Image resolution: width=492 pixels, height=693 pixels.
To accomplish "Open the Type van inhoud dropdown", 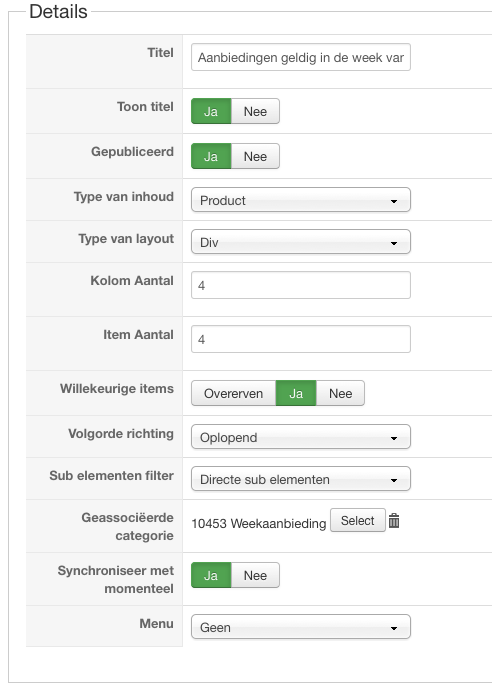I will tap(301, 200).
